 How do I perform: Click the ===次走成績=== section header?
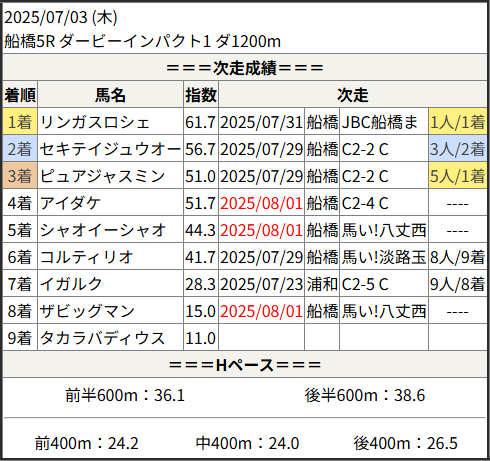[x=245, y=68]
